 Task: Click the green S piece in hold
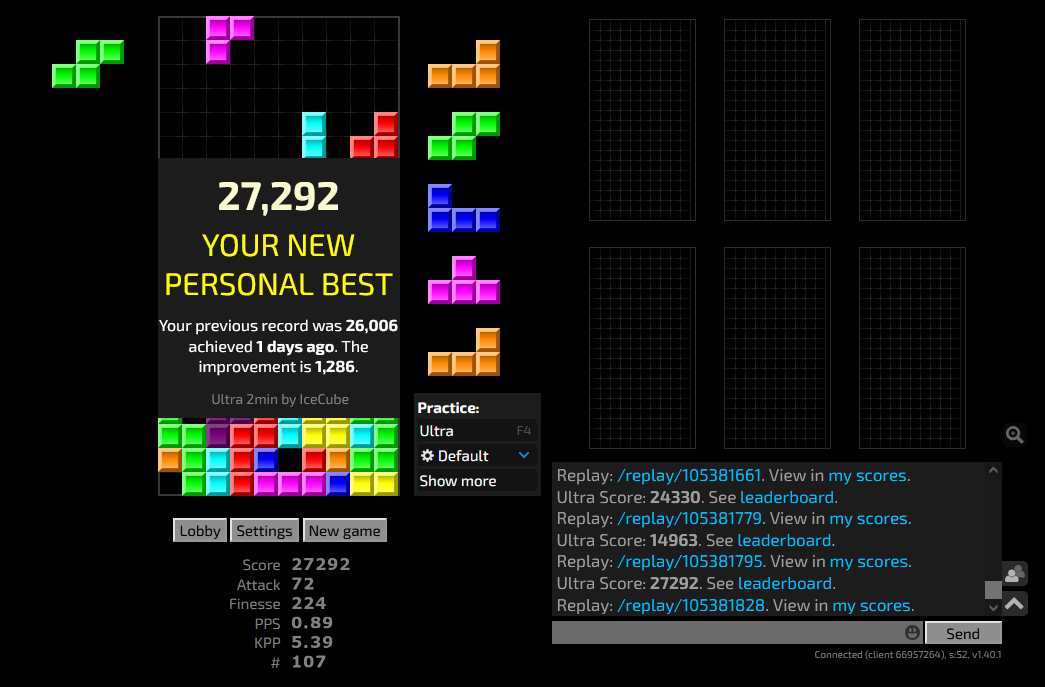(x=88, y=64)
